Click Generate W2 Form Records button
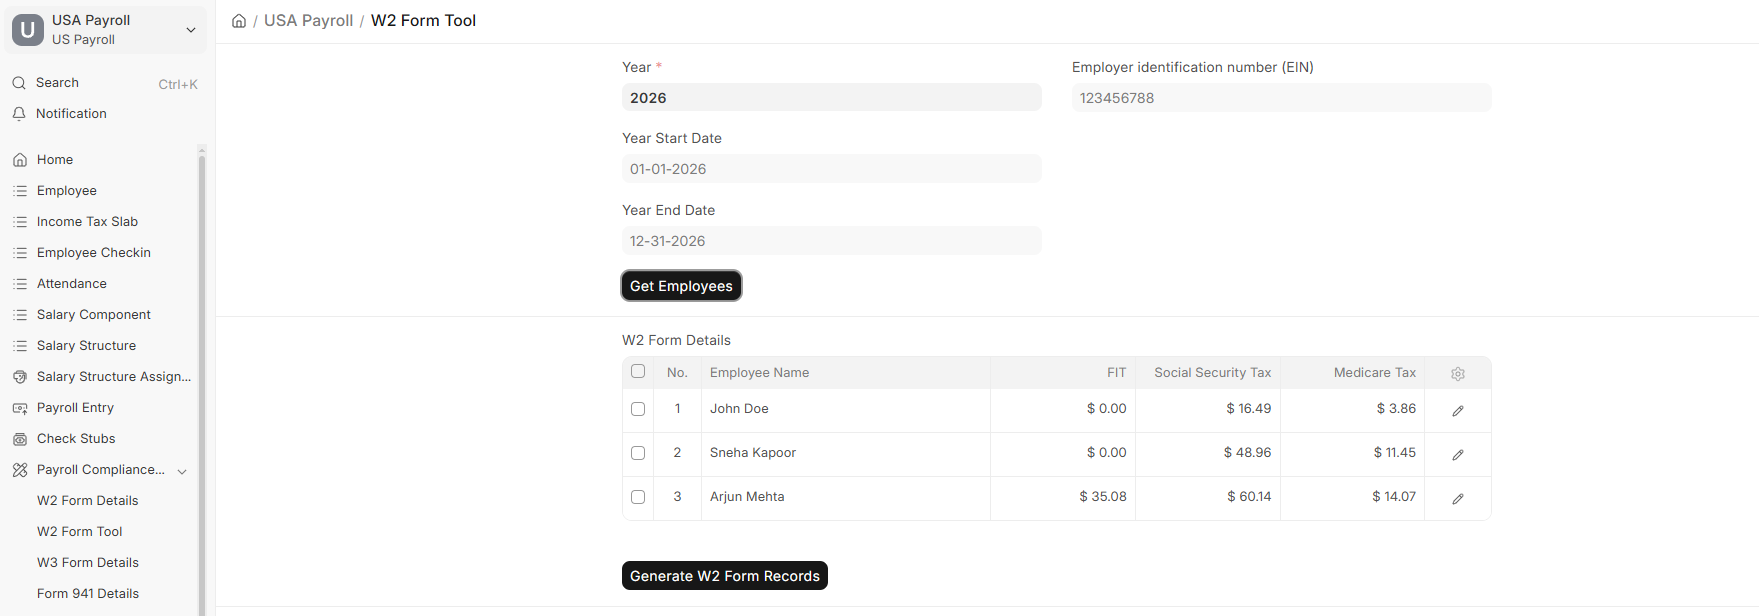Viewport: 1759px width, 616px height. point(725,576)
